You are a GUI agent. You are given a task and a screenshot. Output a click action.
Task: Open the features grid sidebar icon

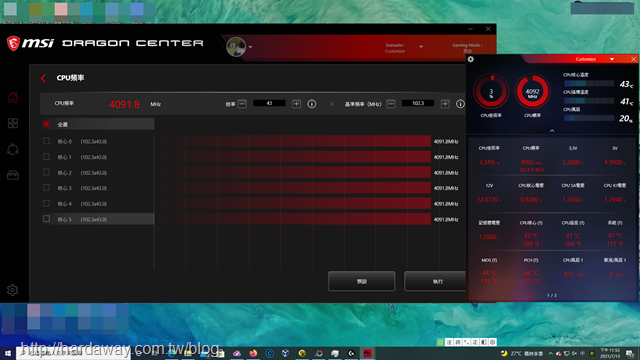pos(13,123)
